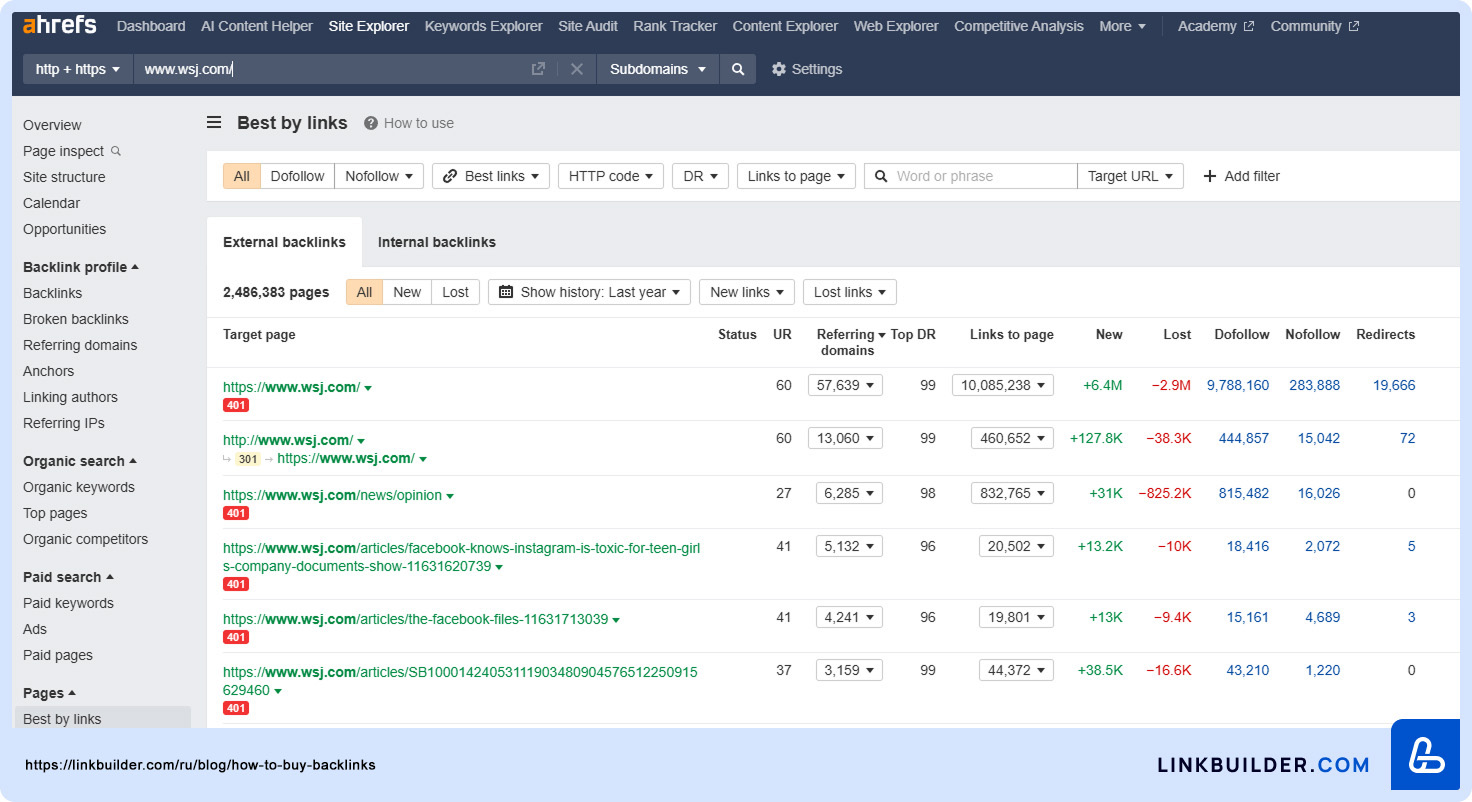Open Keywords Explorer in top navigation
The width and height of the screenshot is (1472, 802).
pos(484,26)
